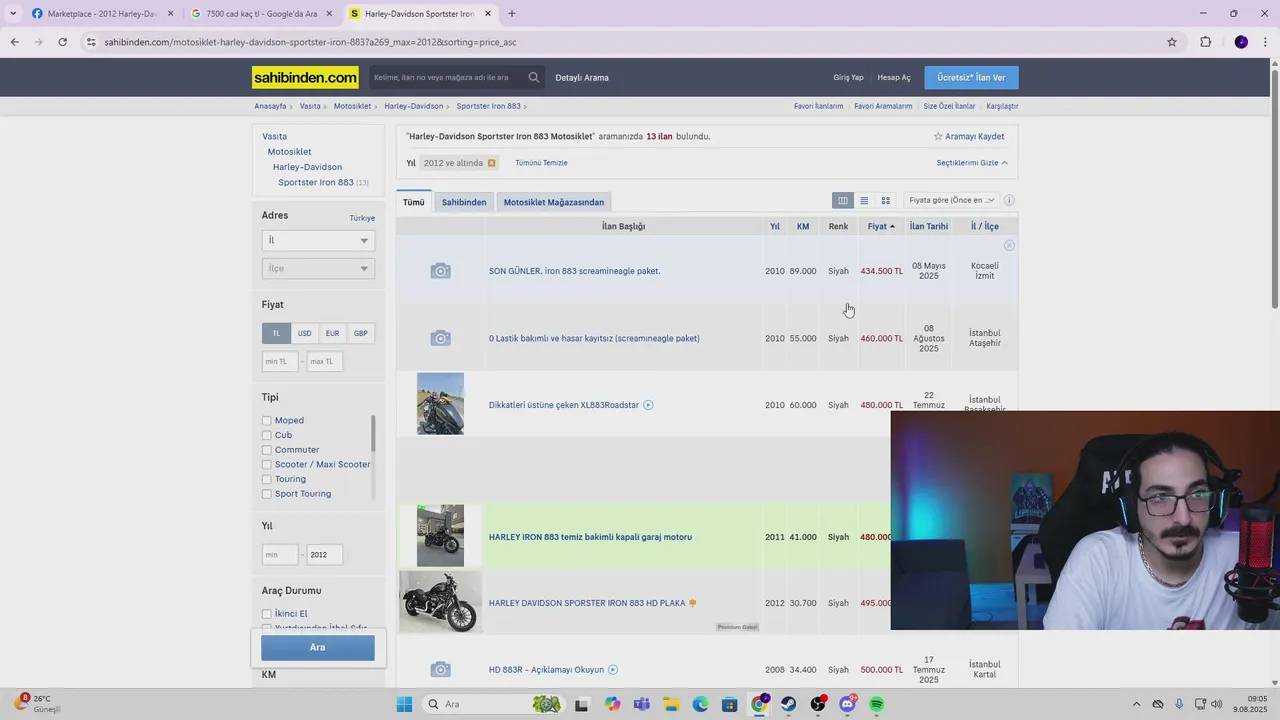Click Harley-Davidson in category tree
This screenshot has height=720, width=1280.
tap(307, 167)
